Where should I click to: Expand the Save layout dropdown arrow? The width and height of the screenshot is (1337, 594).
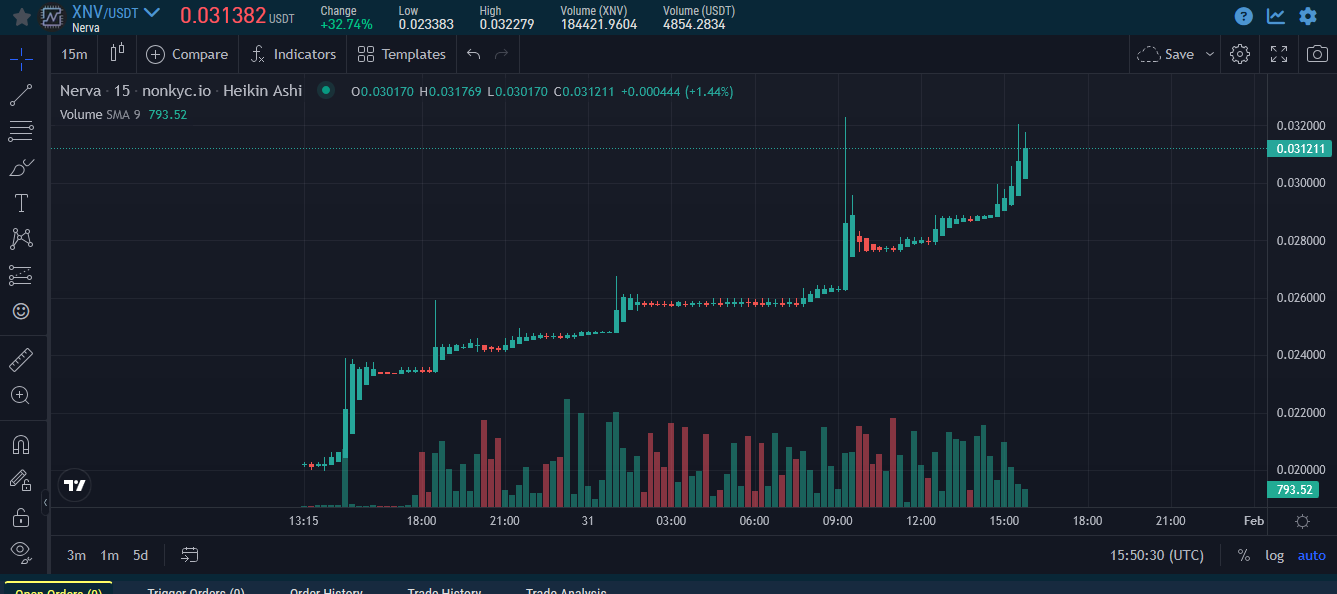click(x=1210, y=54)
